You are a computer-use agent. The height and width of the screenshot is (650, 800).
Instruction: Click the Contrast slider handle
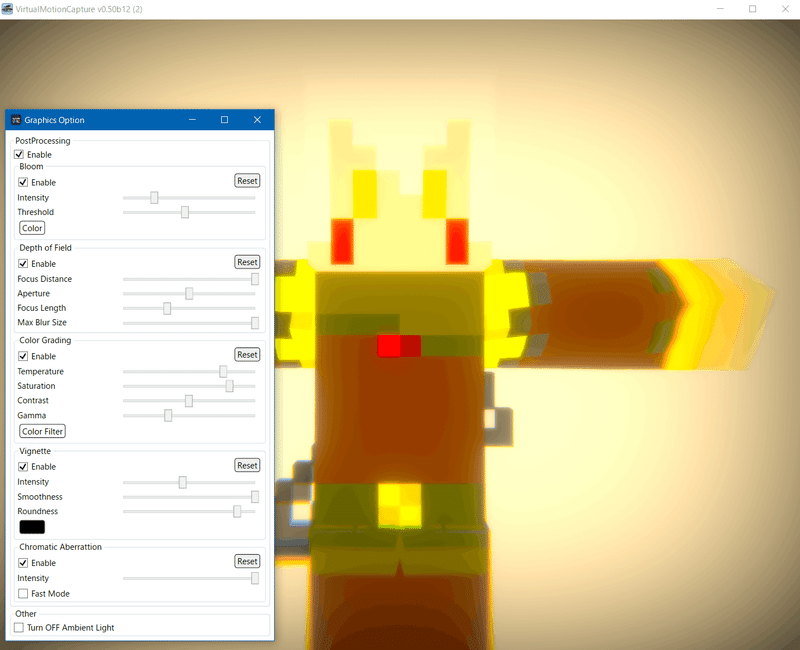pos(189,401)
